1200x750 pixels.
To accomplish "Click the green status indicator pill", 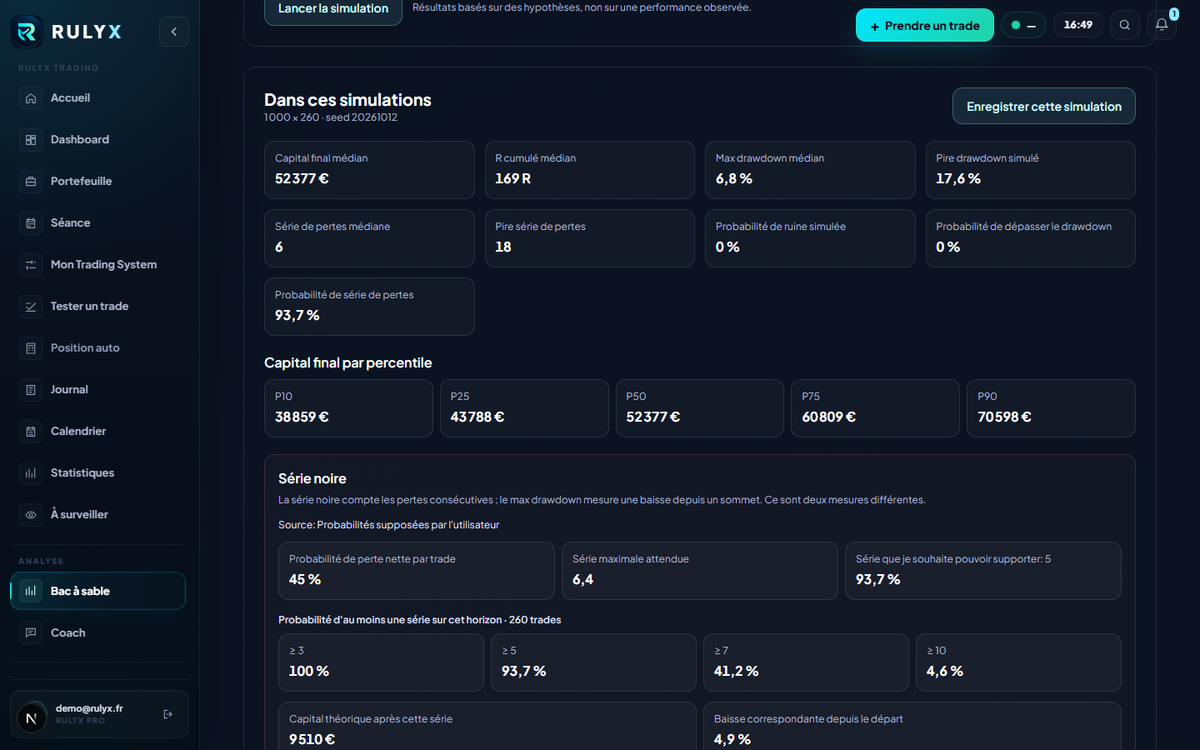I will pos(1024,25).
